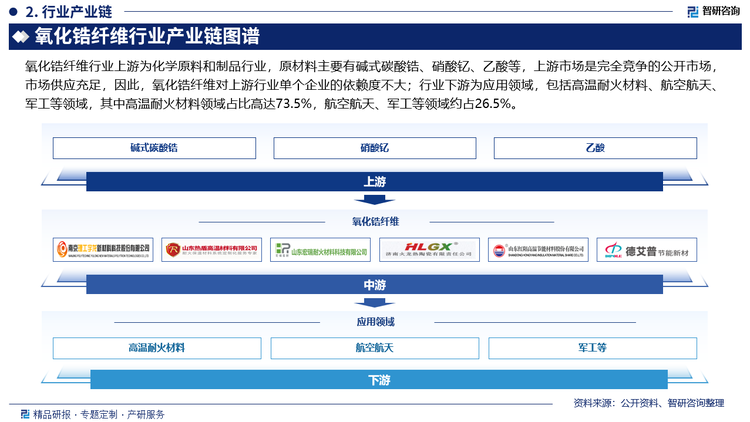Click the diamond icon before the 氧化锆纤维 title

coord(19,38)
